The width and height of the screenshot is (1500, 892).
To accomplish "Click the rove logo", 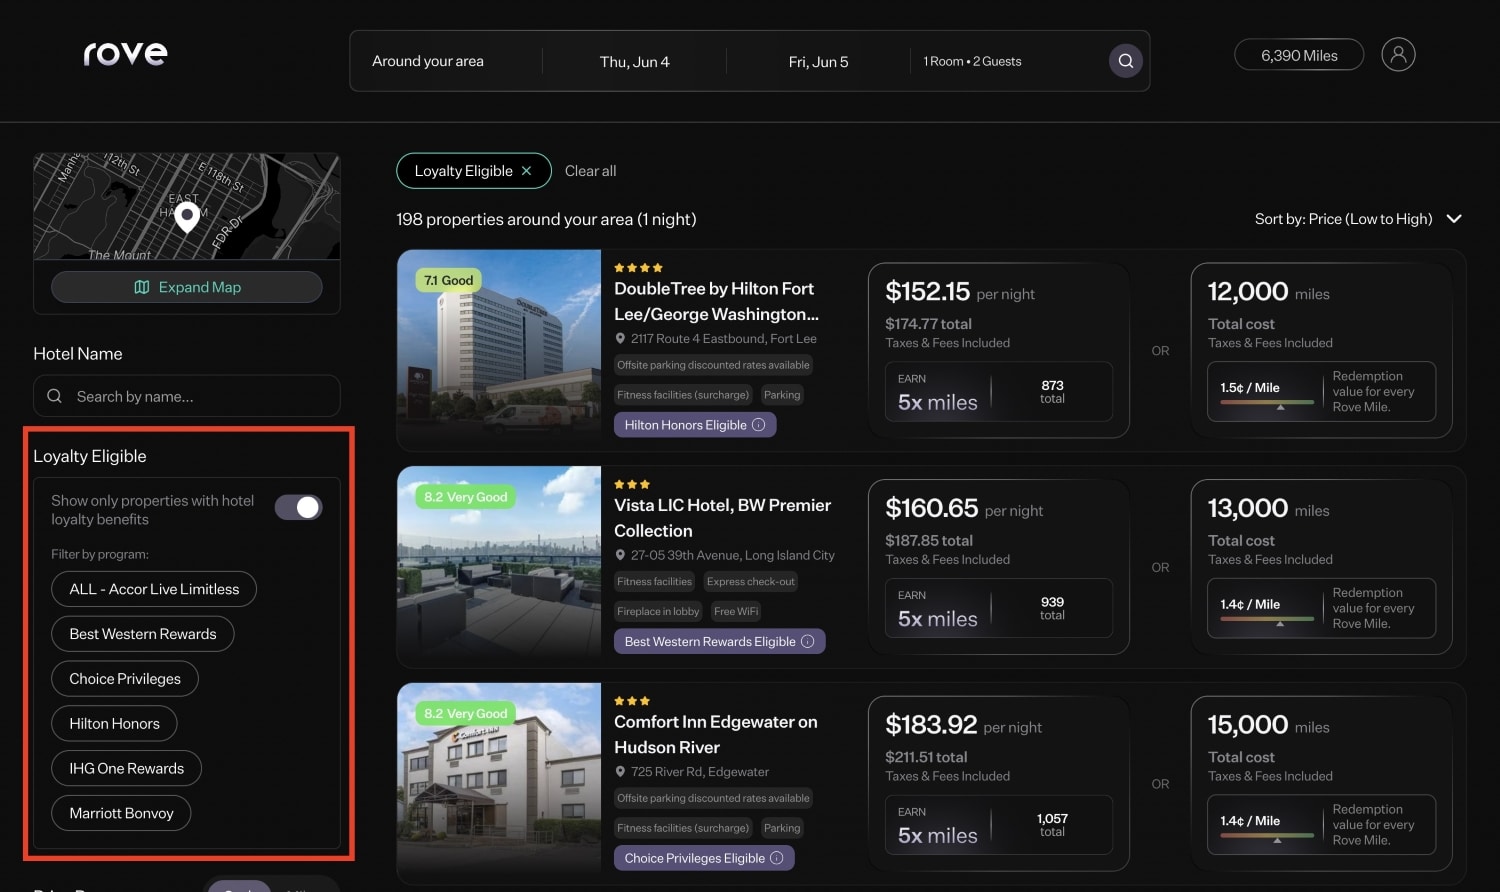I will 125,53.
